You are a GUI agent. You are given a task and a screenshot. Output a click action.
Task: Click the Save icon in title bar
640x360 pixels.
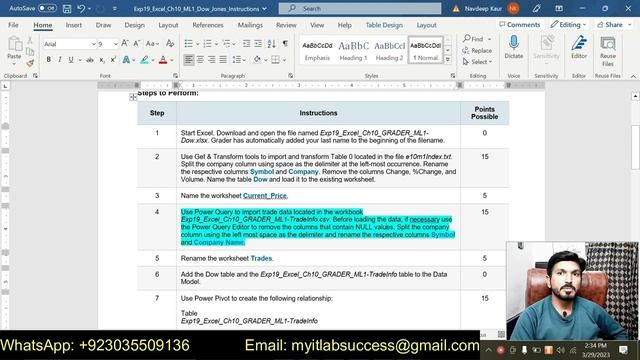(x=67, y=9)
